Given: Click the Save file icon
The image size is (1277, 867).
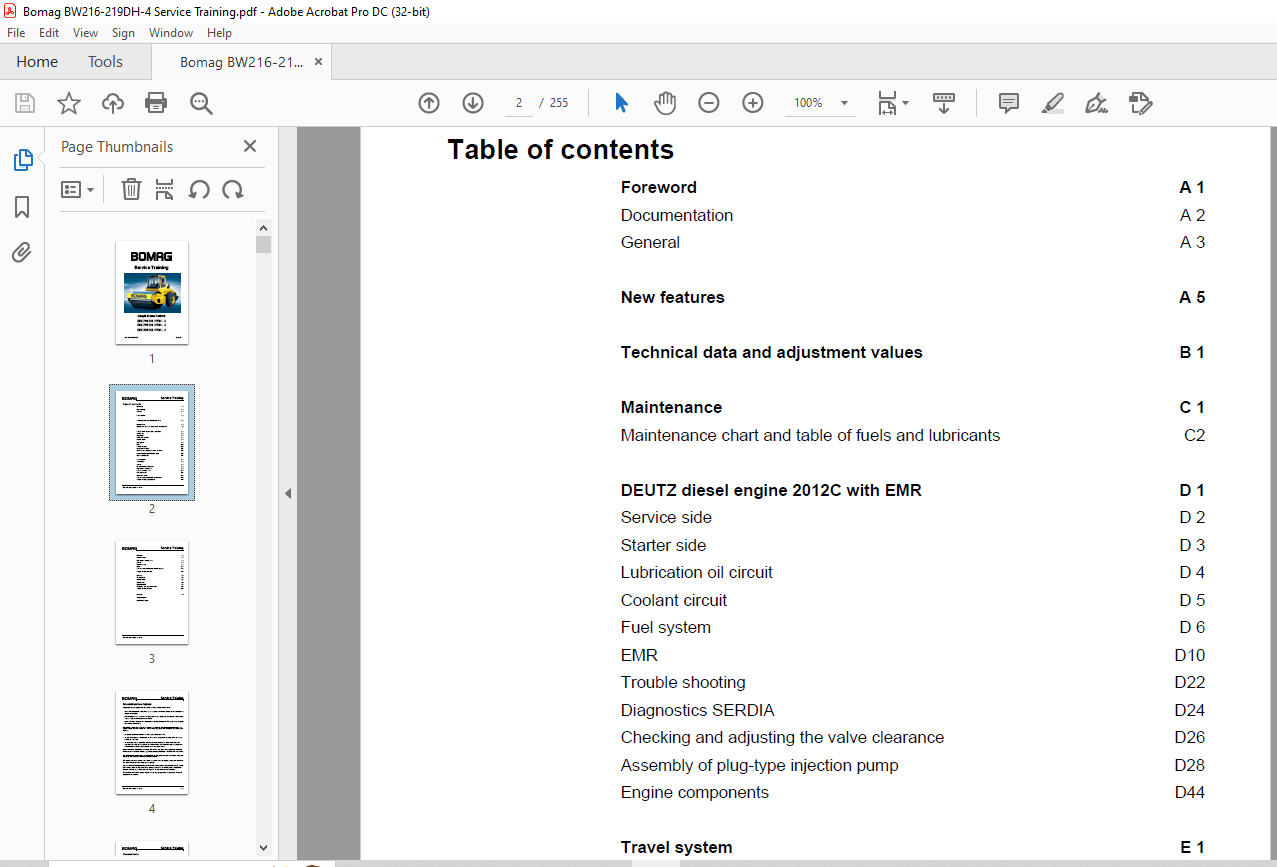Looking at the screenshot, I should click(x=25, y=103).
